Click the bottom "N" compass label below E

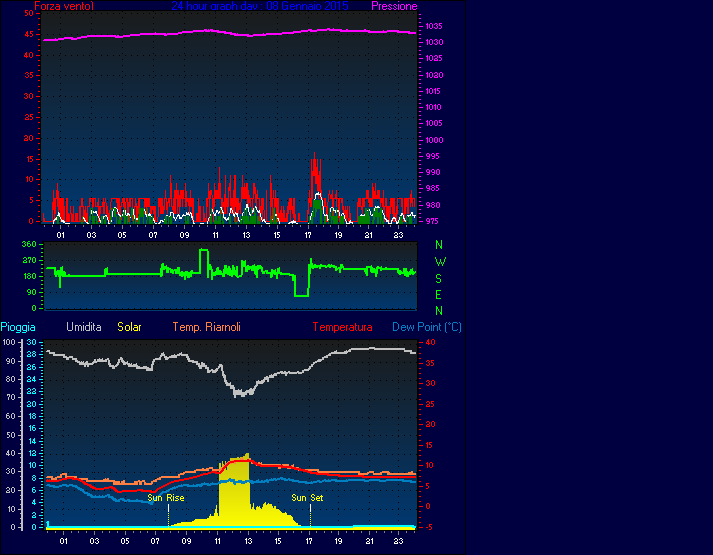[x=439, y=311]
